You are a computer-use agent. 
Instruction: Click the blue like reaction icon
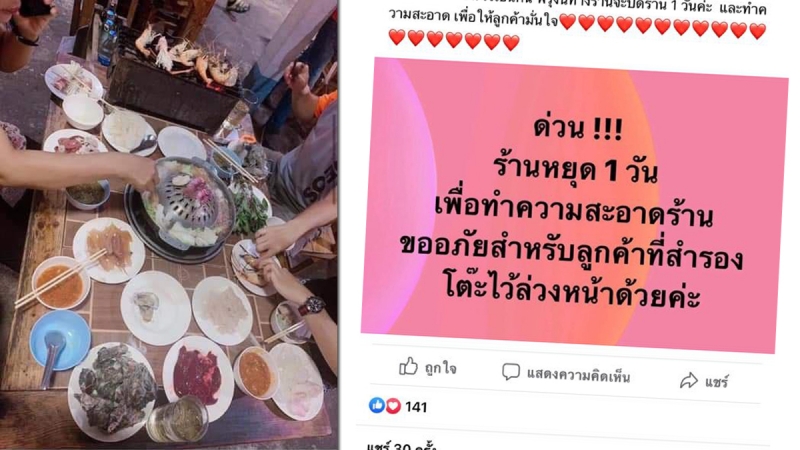click(377, 405)
